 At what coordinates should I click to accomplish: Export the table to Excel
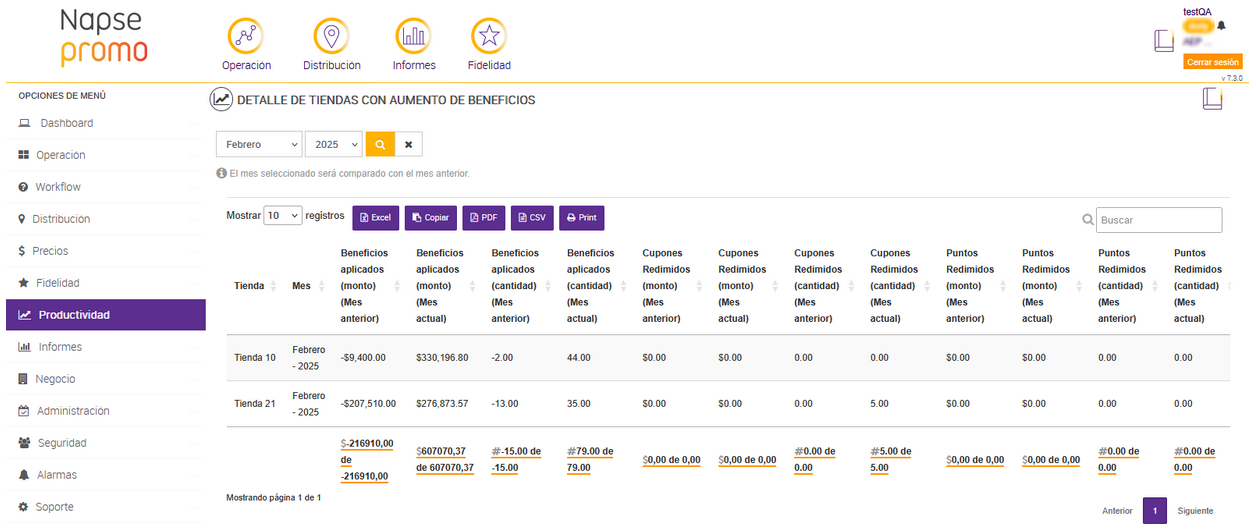375,218
